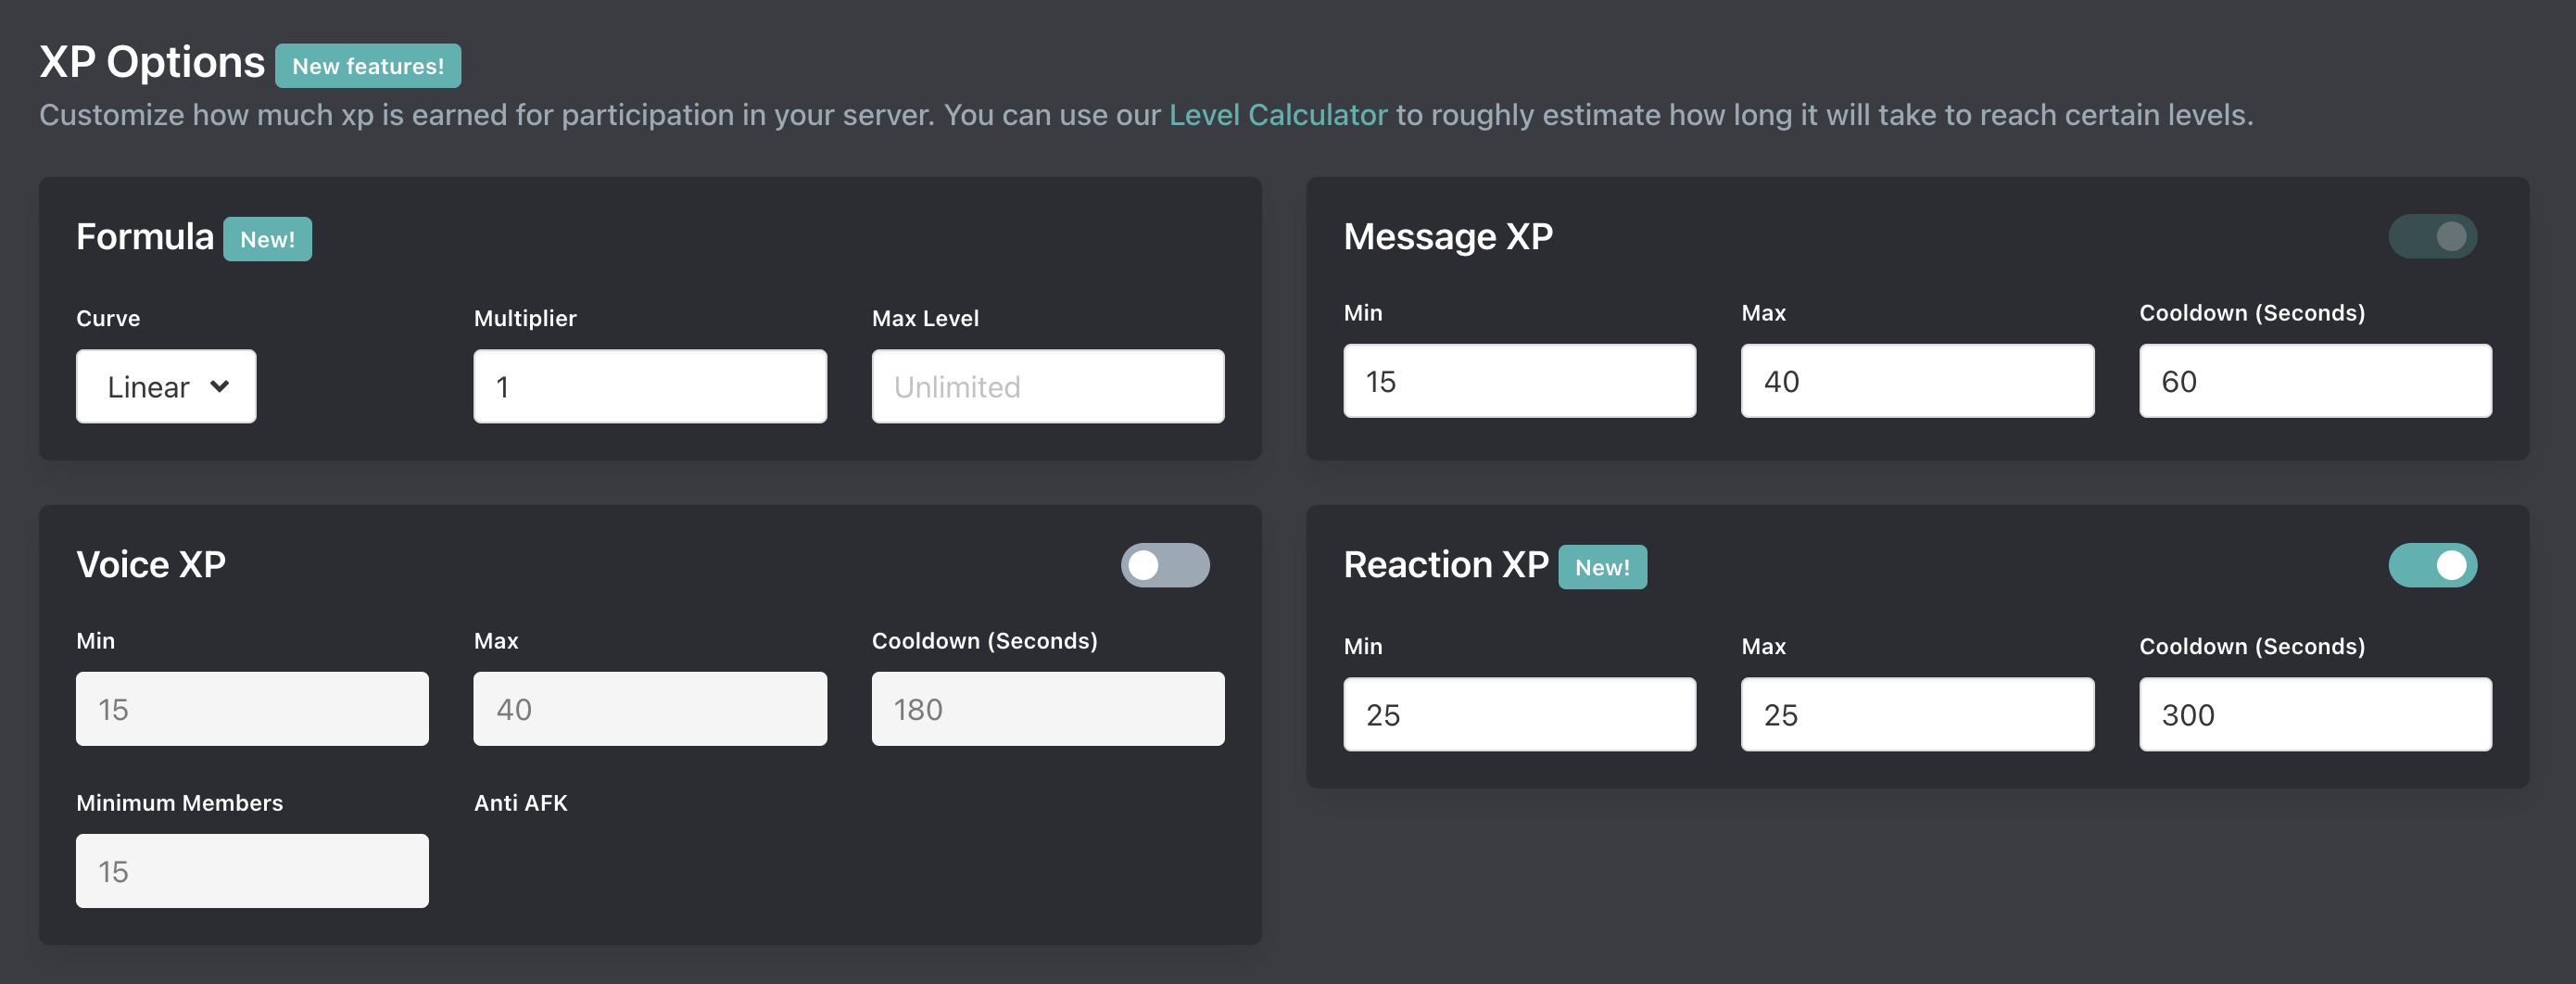Toggle the Message XP switch
Image resolution: width=2576 pixels, height=984 pixels.
(2432, 237)
